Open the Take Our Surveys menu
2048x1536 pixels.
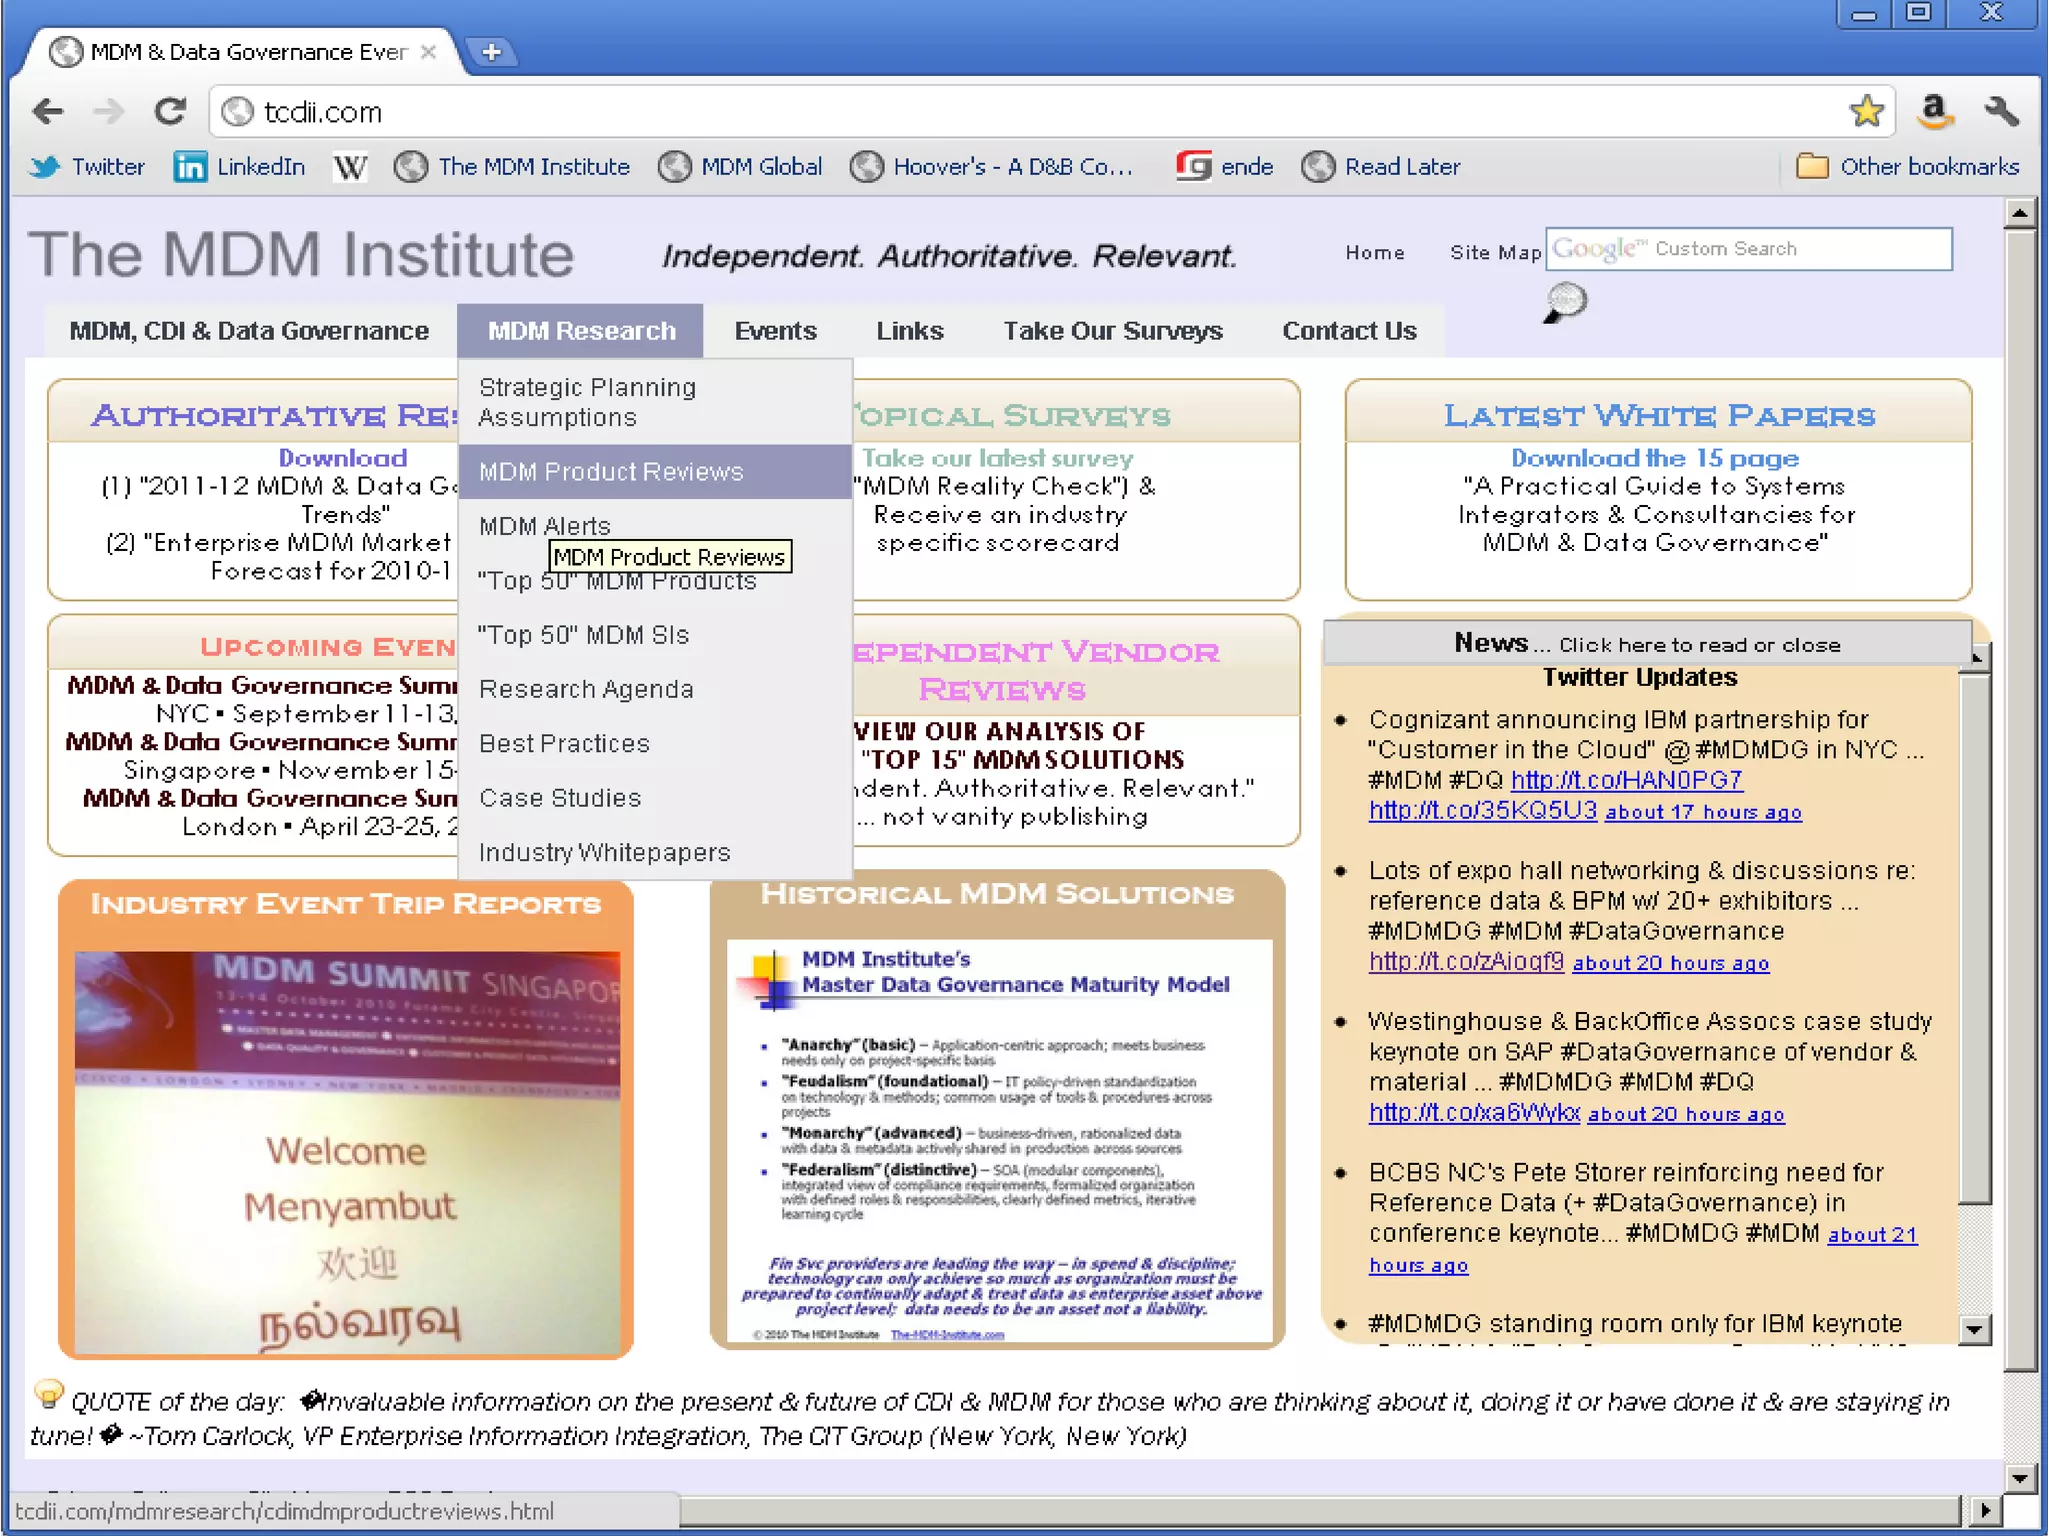pos(1112,331)
